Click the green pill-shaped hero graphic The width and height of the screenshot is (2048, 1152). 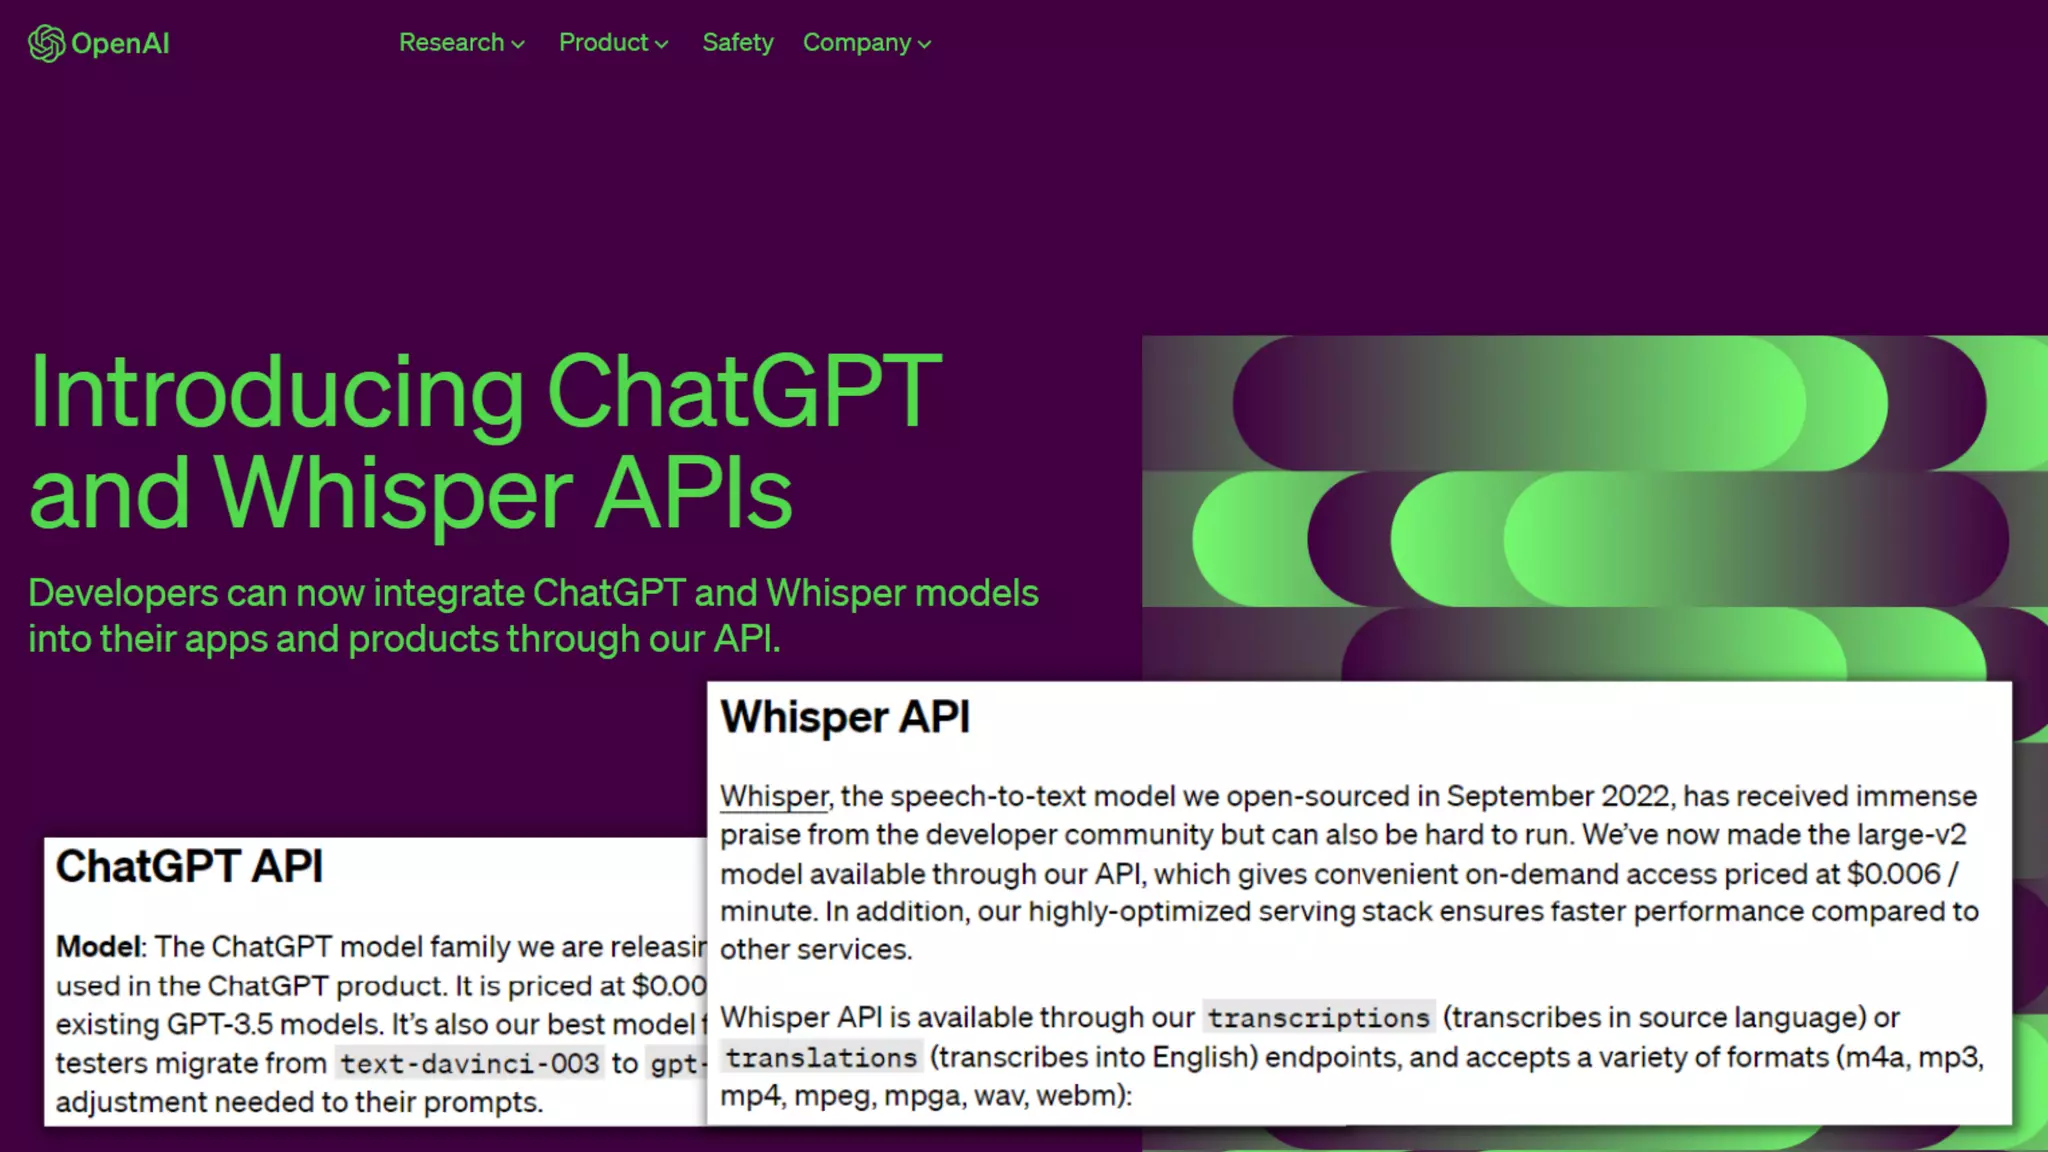click(1594, 505)
